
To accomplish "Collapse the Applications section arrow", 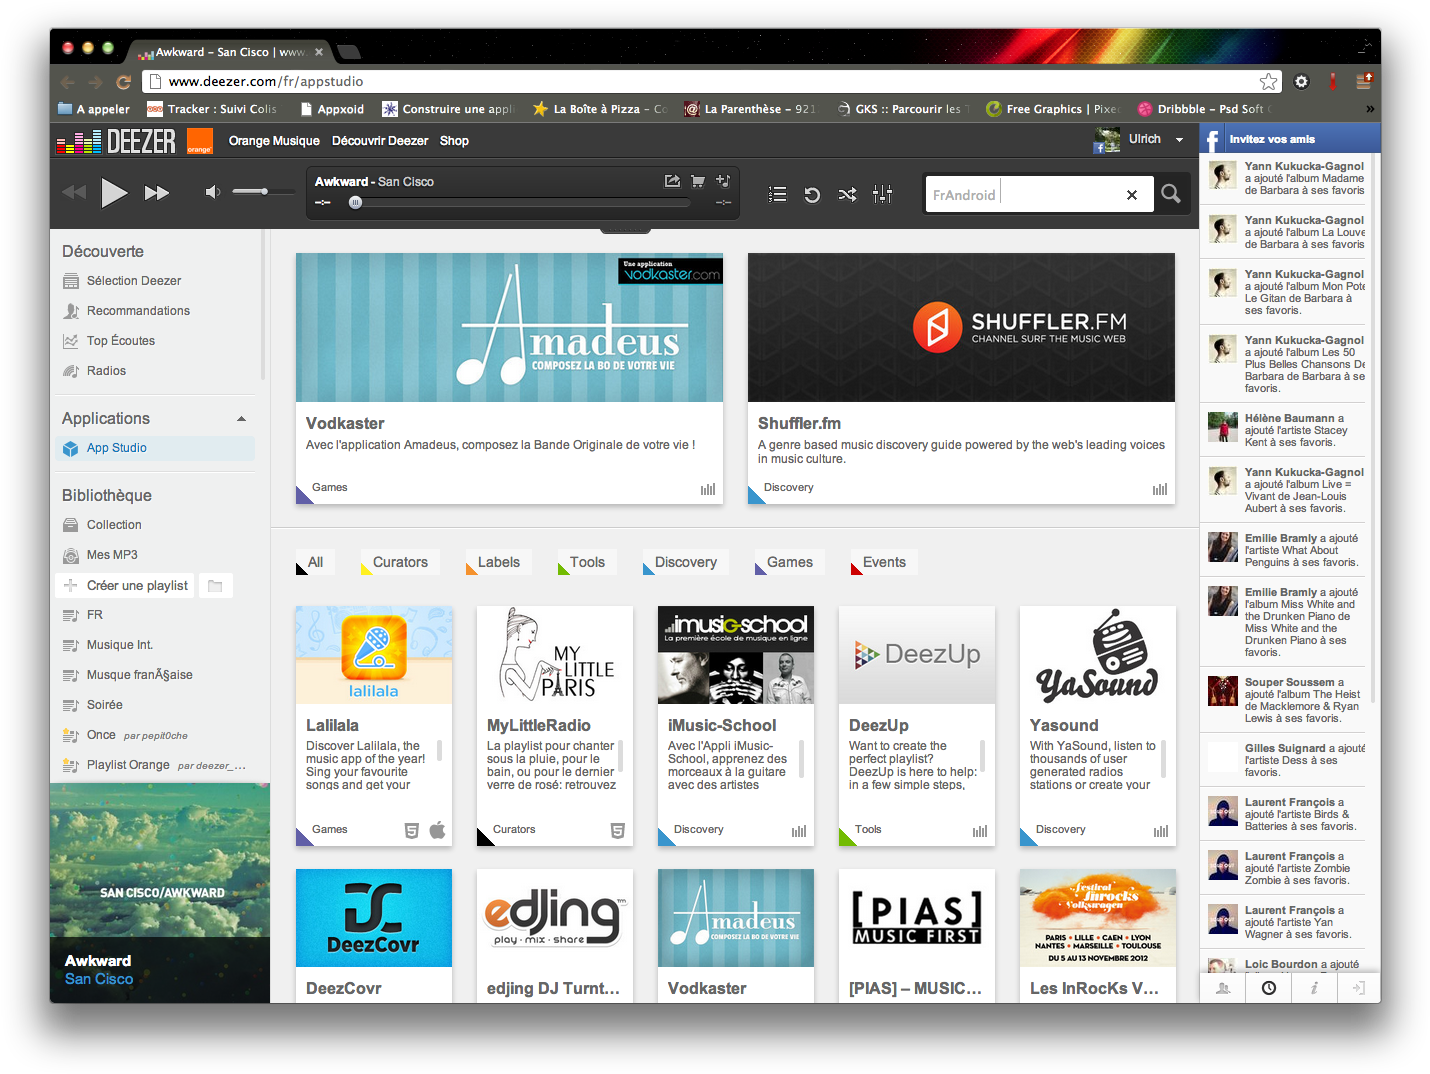I will 241,419.
